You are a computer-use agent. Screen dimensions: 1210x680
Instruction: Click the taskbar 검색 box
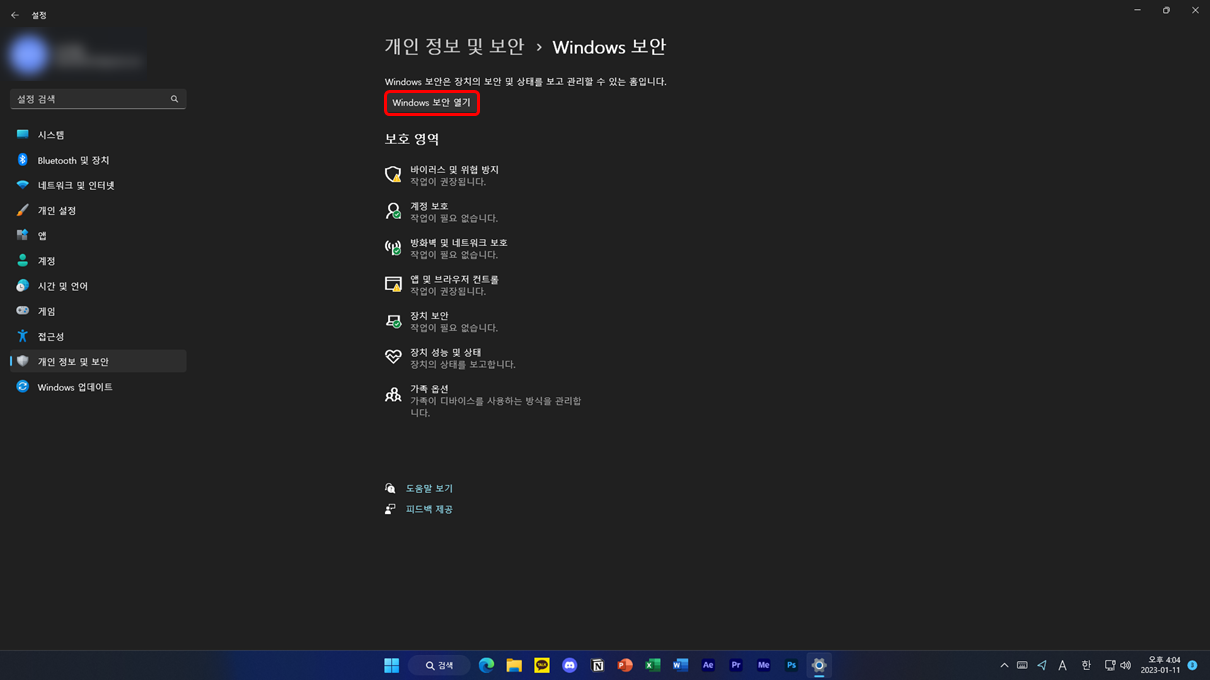(x=439, y=665)
